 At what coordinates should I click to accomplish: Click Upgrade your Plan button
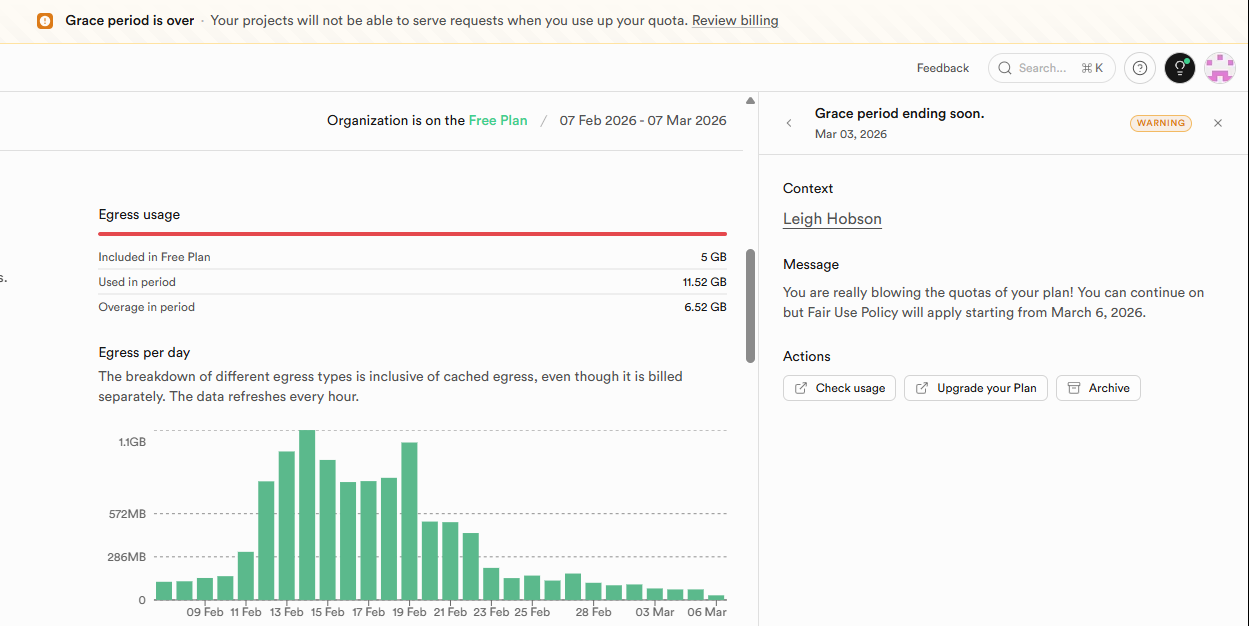[x=976, y=388]
